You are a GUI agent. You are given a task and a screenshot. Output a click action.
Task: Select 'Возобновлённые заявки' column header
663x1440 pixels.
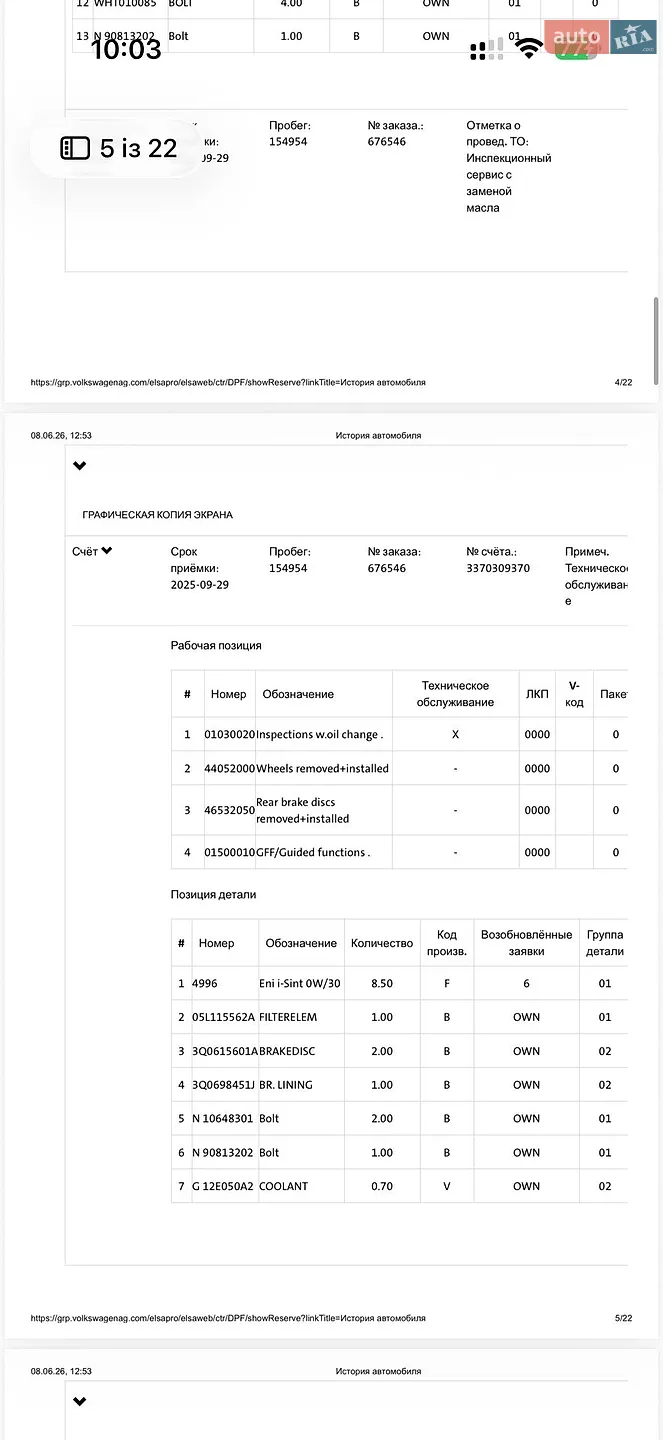(x=527, y=943)
